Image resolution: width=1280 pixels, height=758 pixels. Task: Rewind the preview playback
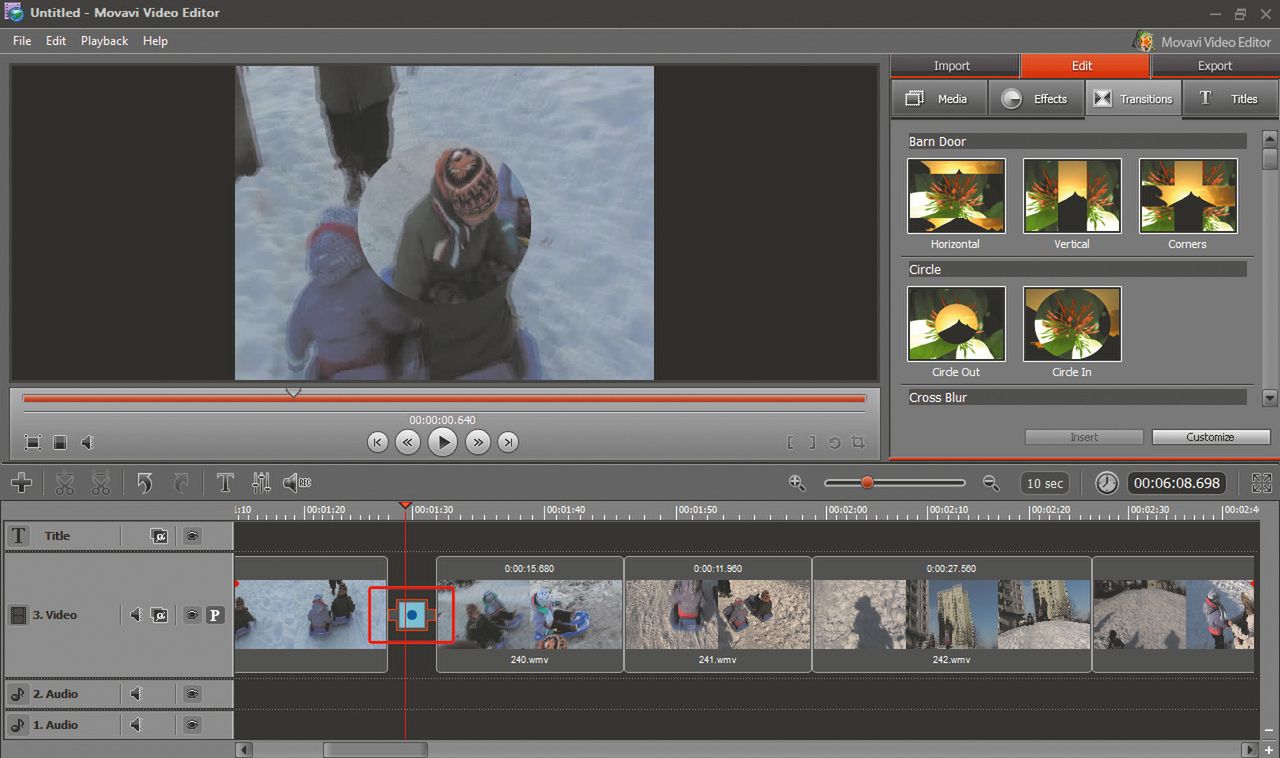(408, 442)
